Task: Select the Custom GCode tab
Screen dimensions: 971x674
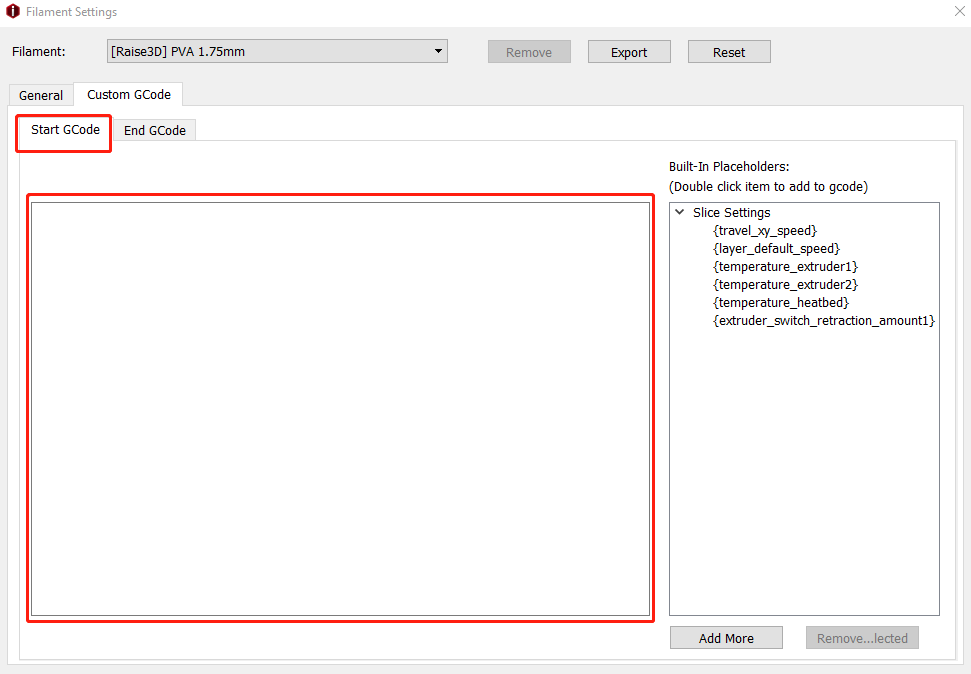Action: coord(129,94)
